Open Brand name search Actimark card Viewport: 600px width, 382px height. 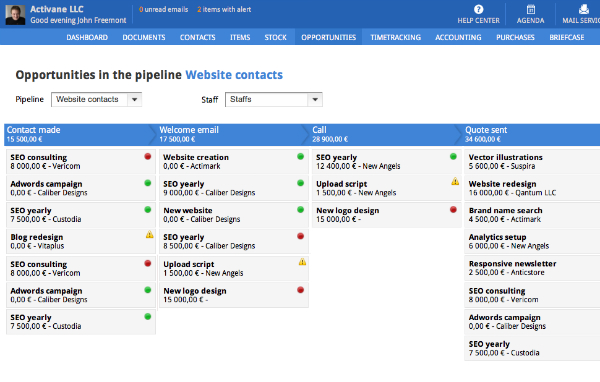coord(532,215)
